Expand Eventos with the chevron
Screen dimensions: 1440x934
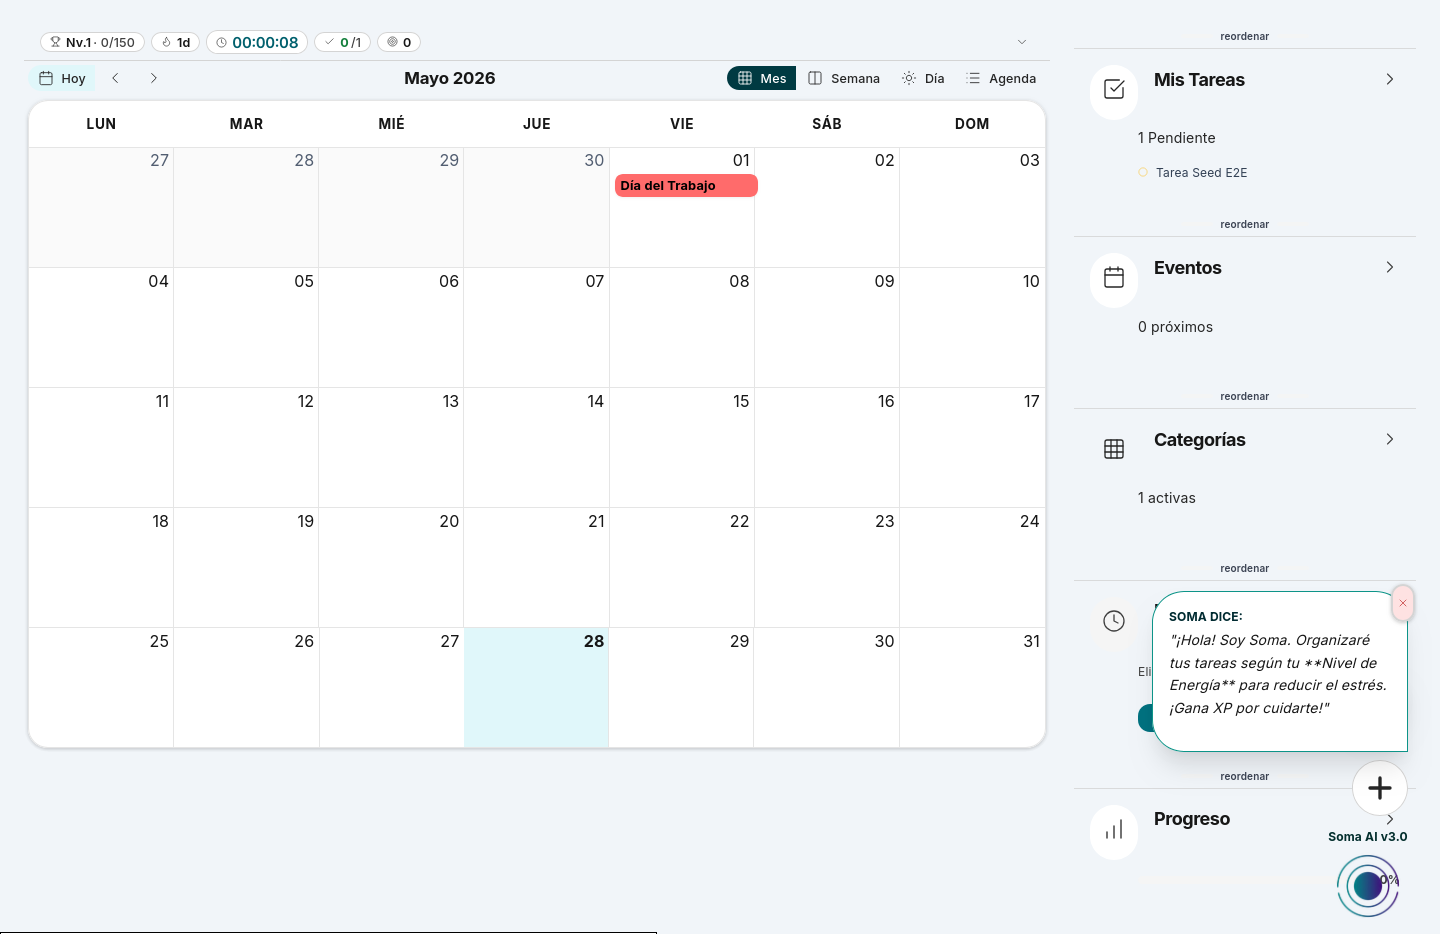1390,267
